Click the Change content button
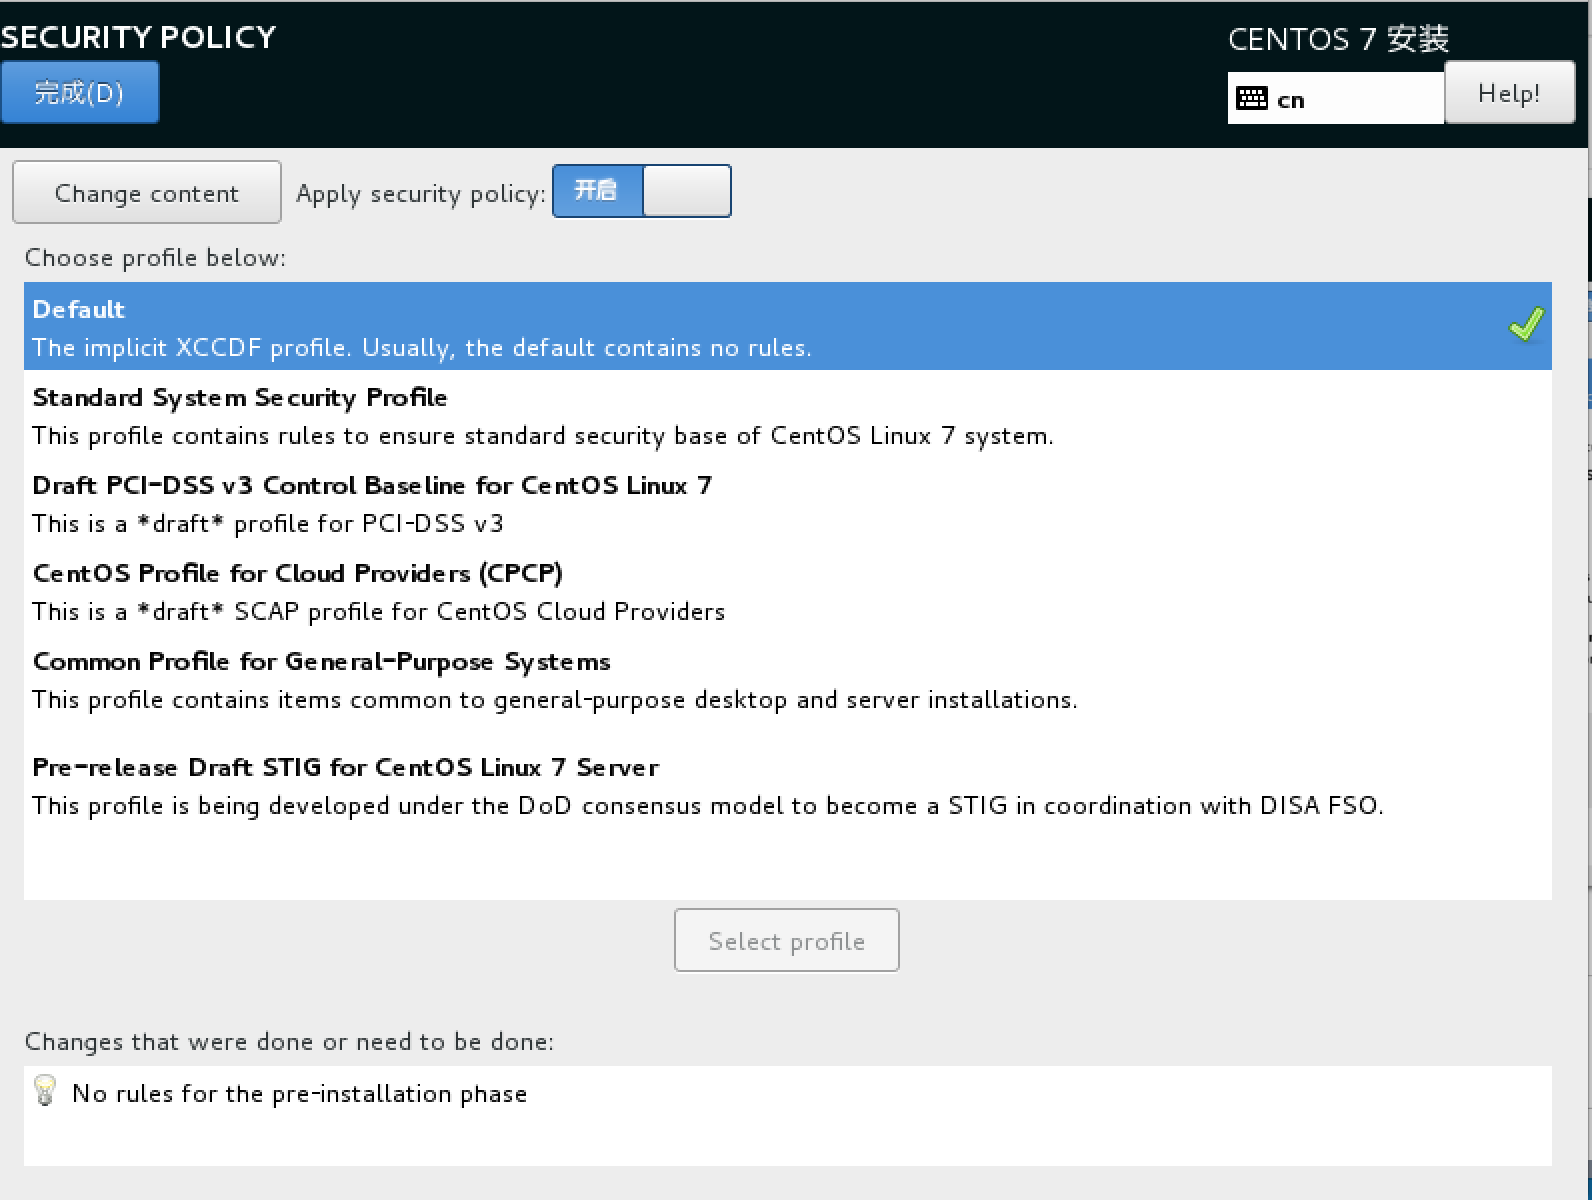Screen dimensions: 1592x1200 pos(147,192)
